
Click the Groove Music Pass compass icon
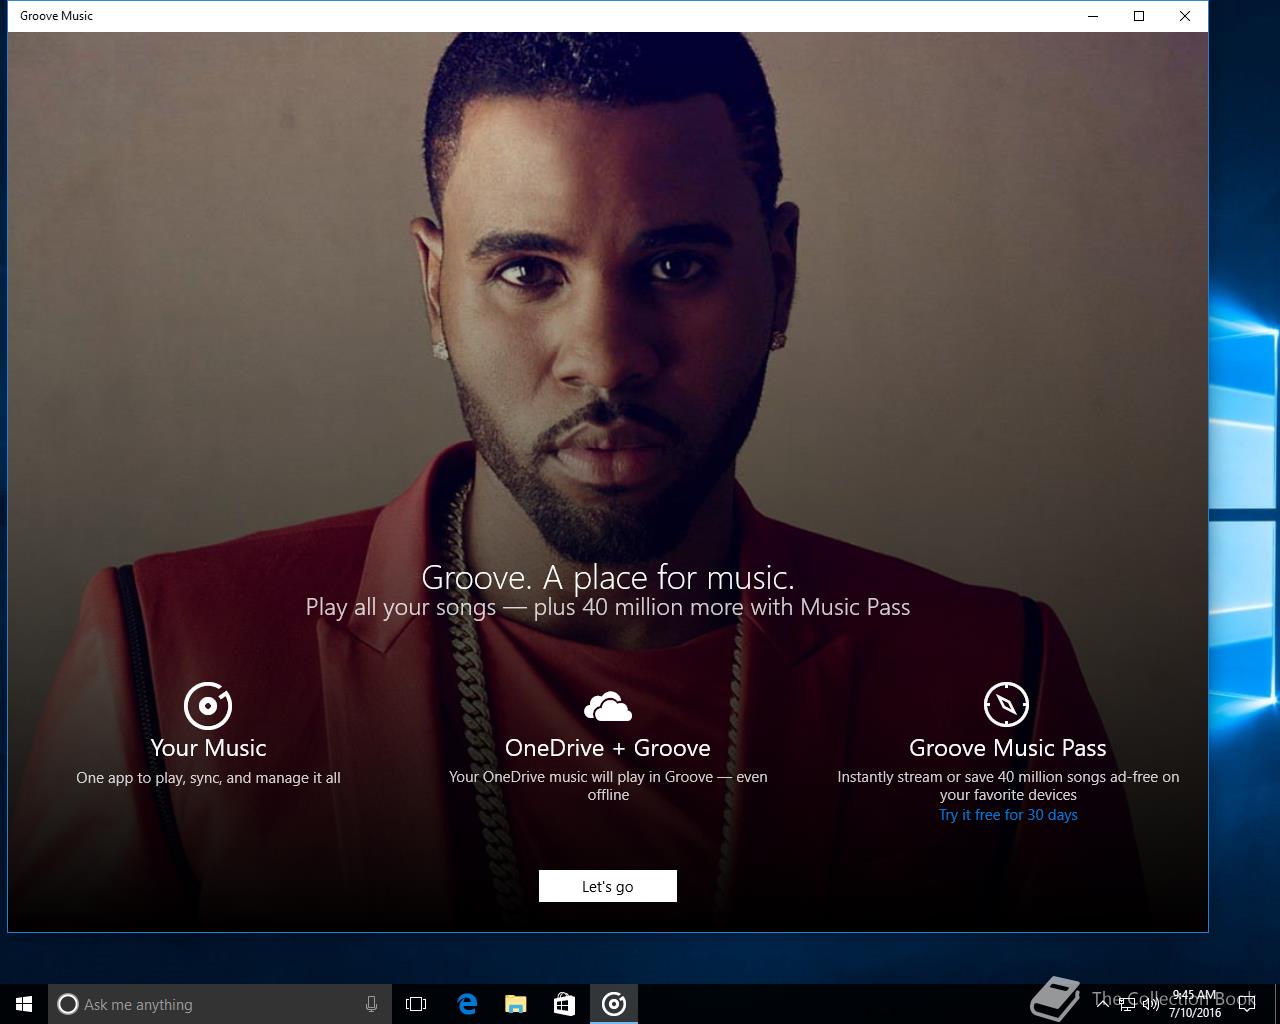click(x=1006, y=705)
